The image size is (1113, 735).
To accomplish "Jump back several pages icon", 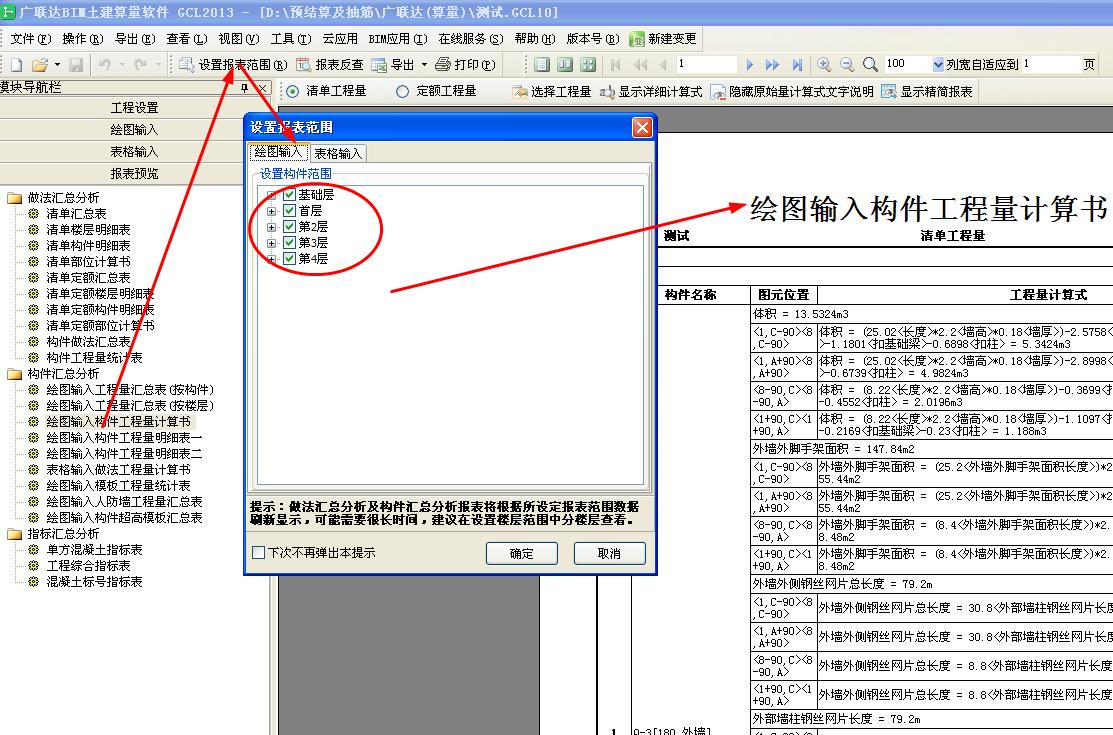I will tap(640, 65).
